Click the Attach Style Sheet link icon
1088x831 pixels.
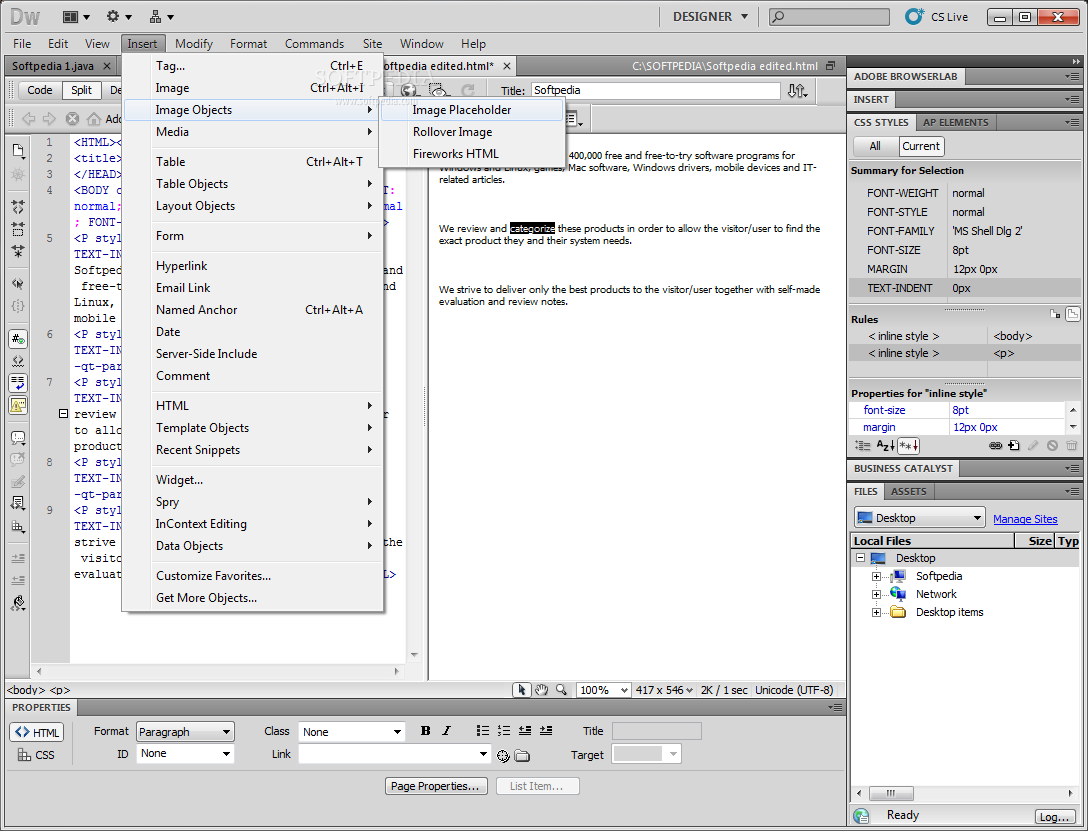pos(995,446)
